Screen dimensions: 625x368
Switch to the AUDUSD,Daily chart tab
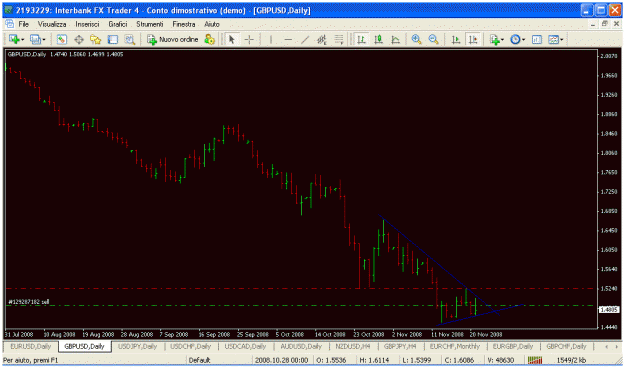point(301,346)
